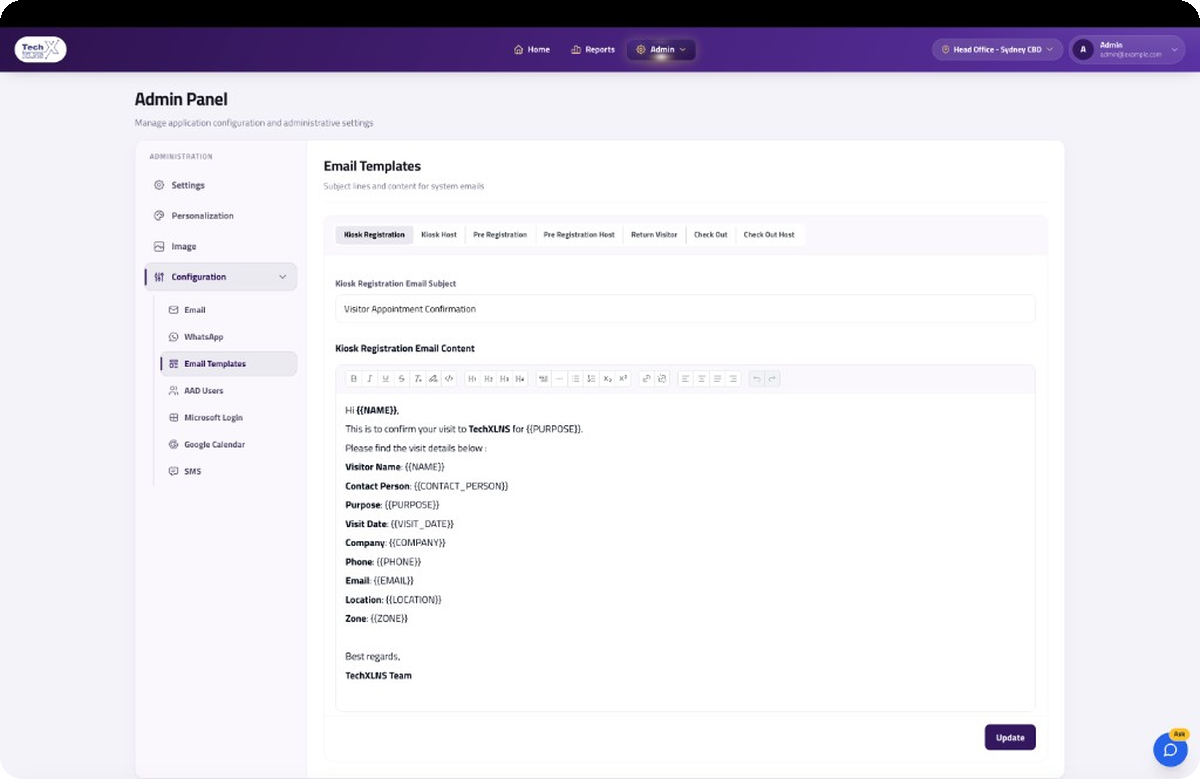Click the undo icon in editor

click(757, 379)
